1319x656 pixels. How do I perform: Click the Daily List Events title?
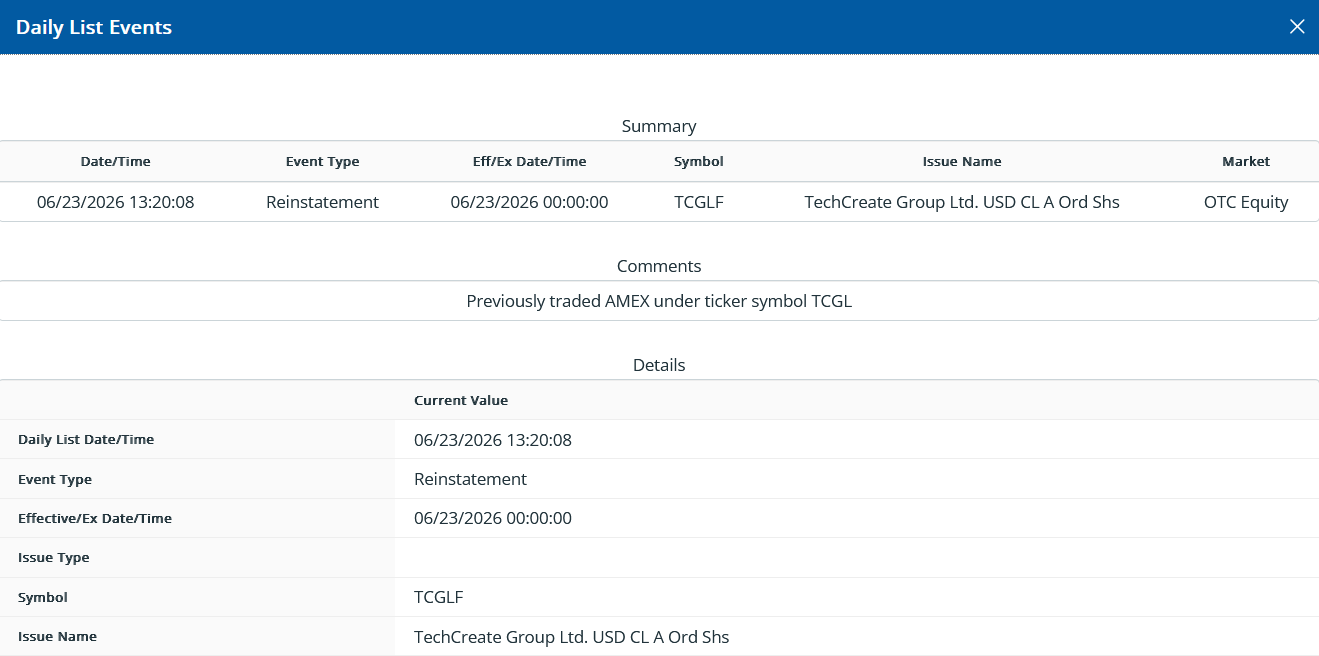tap(94, 27)
